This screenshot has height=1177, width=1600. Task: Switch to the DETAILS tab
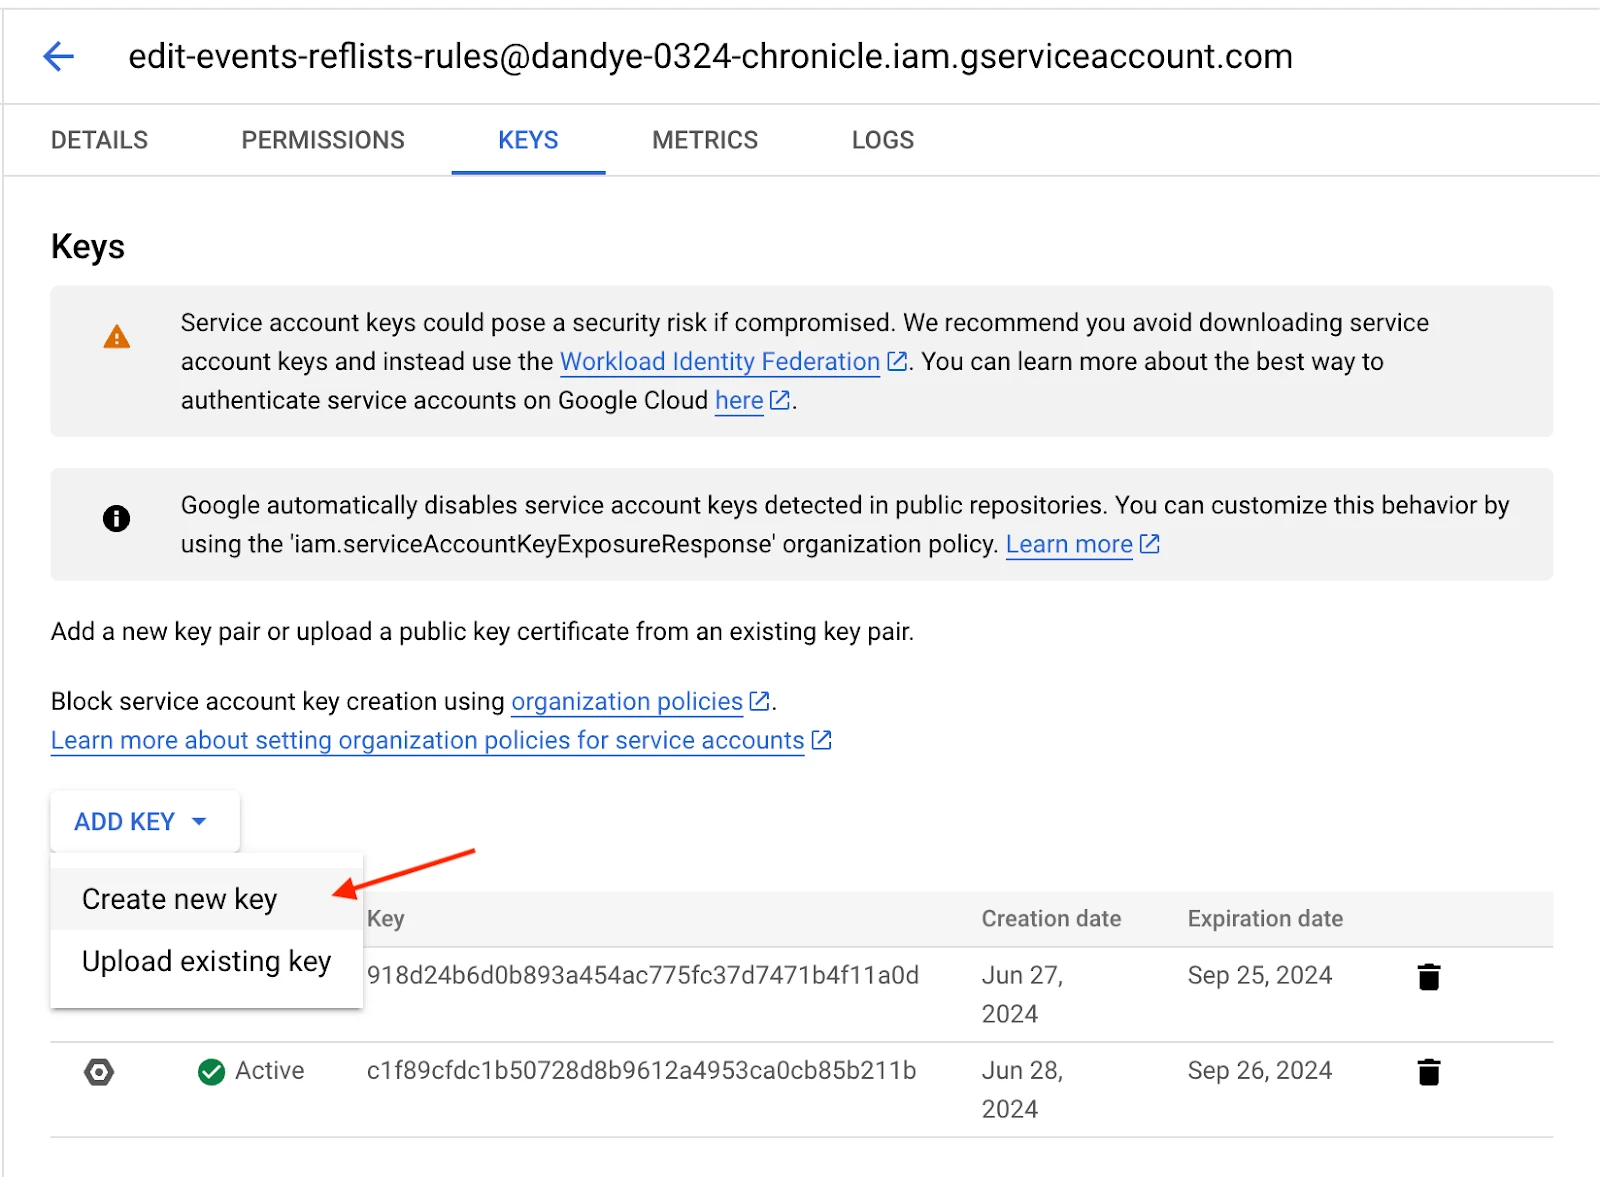(99, 140)
